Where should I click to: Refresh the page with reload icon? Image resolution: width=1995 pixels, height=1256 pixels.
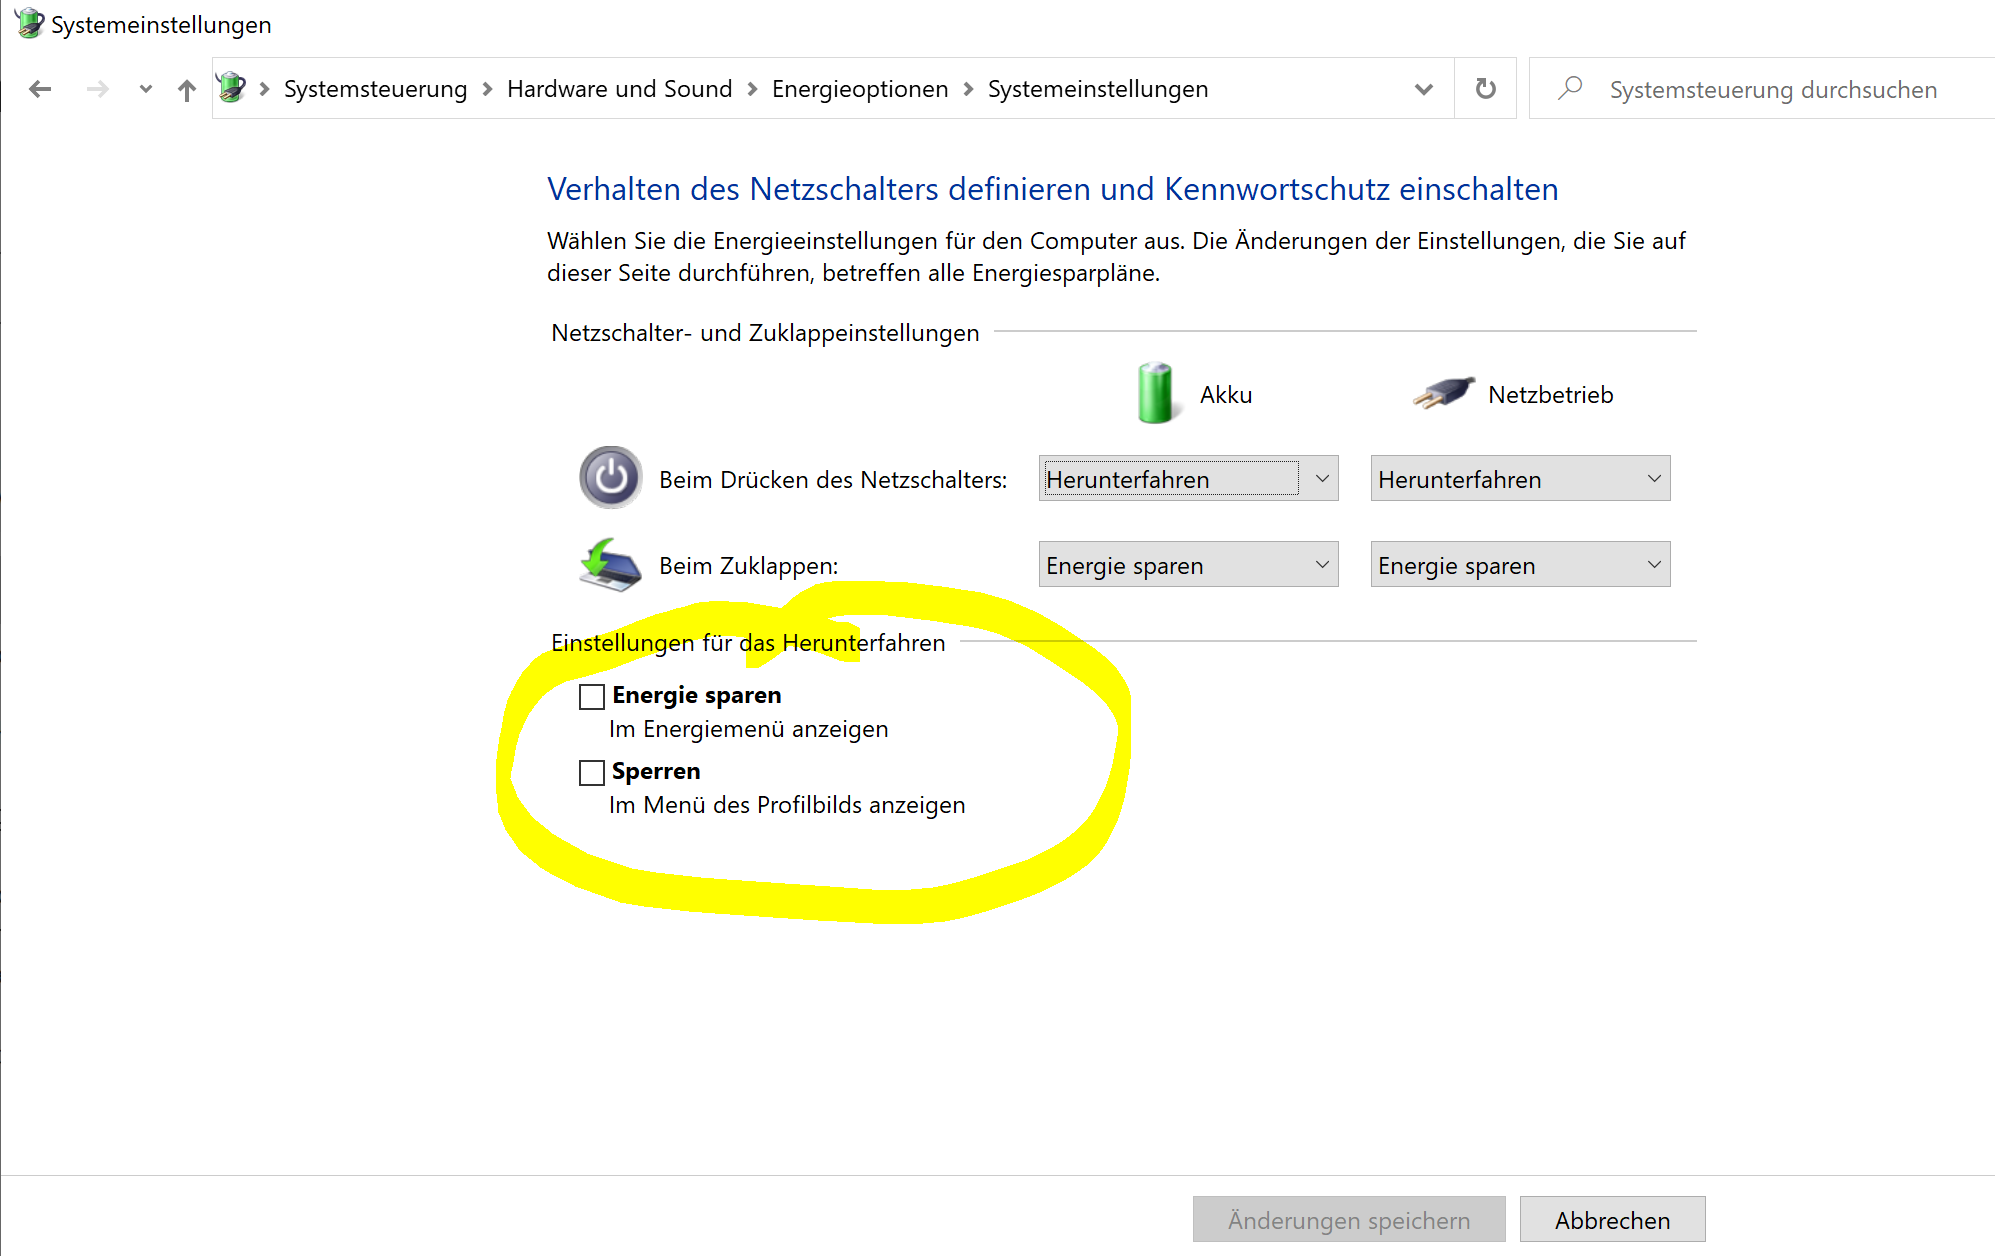pyautogui.click(x=1486, y=89)
